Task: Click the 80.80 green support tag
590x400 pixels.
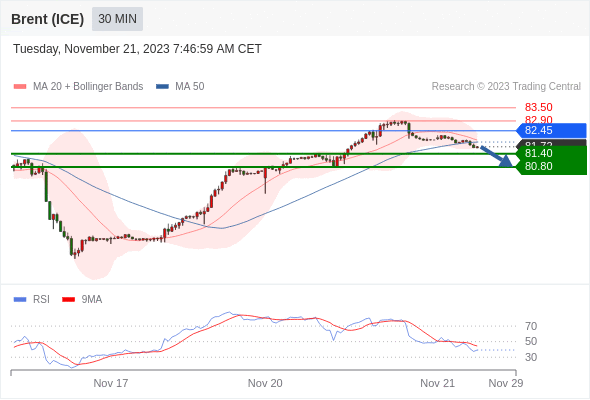Action: pyautogui.click(x=551, y=167)
